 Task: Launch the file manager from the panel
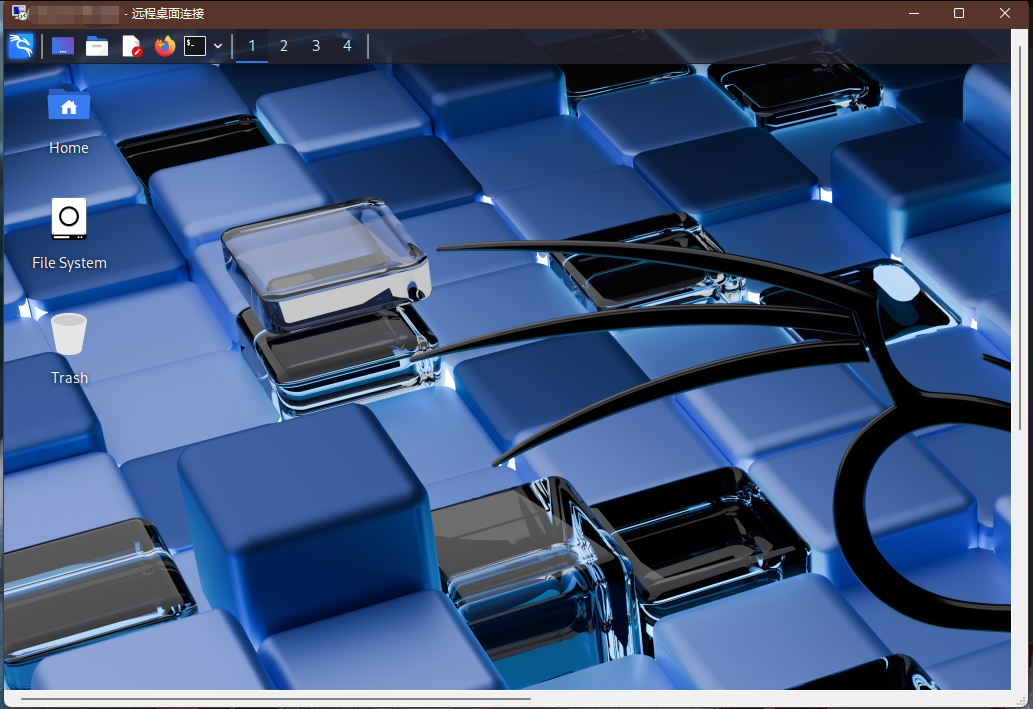[x=97, y=46]
